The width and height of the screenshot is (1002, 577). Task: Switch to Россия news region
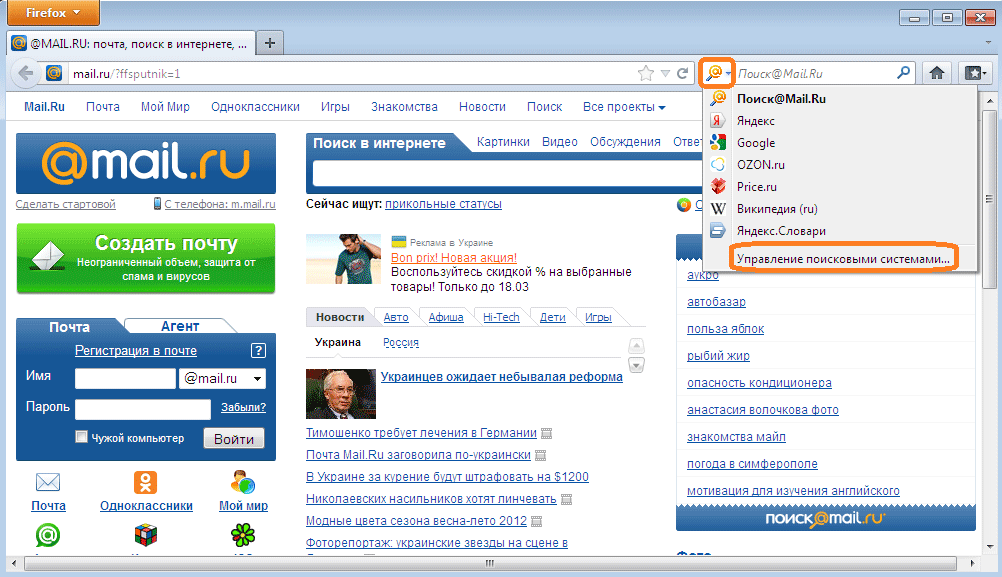click(401, 342)
